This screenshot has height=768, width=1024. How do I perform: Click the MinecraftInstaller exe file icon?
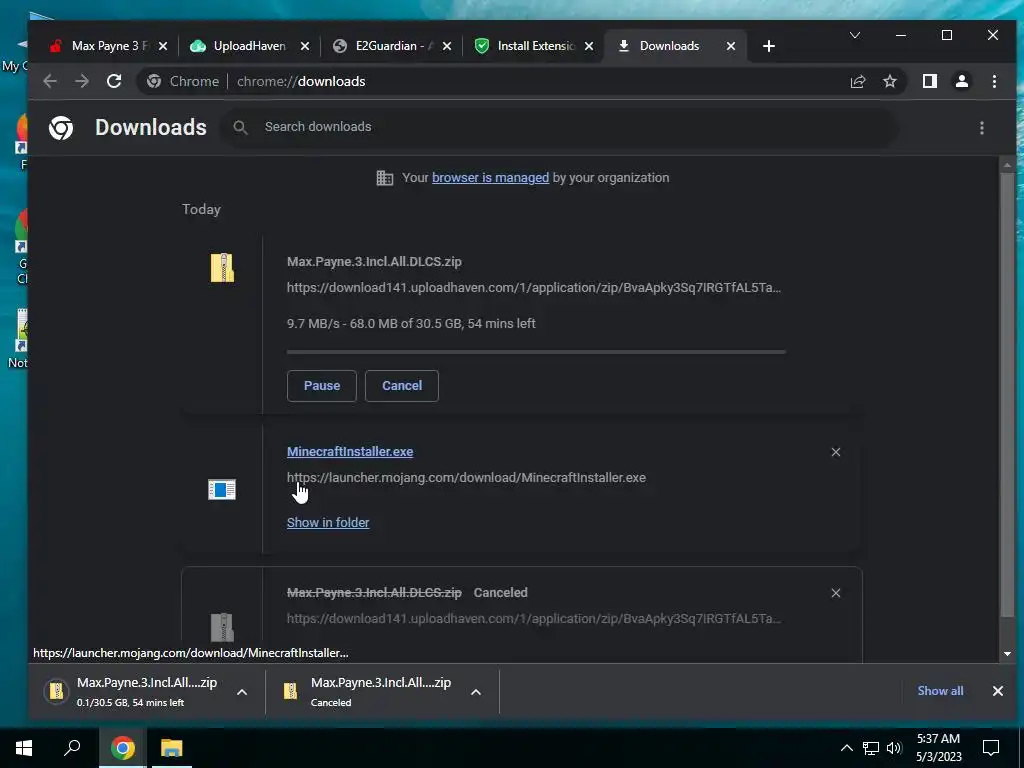[x=222, y=489]
